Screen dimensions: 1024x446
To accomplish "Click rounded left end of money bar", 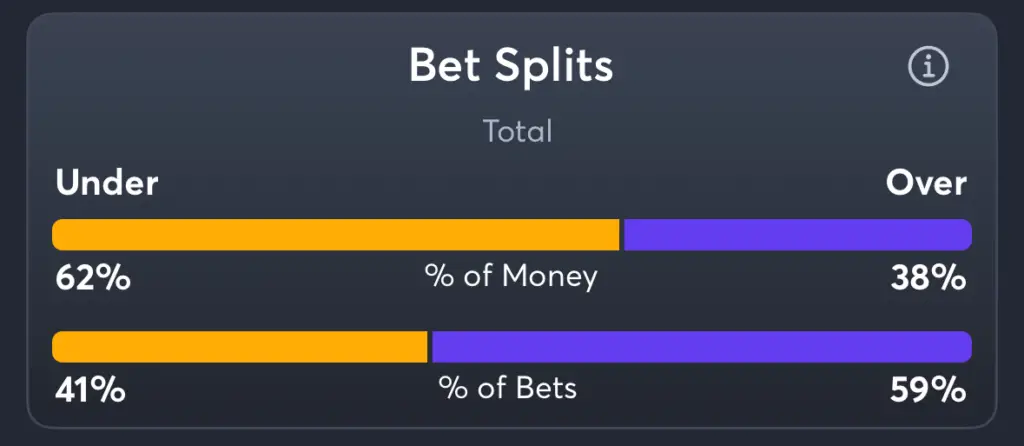I will pyautogui.click(x=60, y=234).
